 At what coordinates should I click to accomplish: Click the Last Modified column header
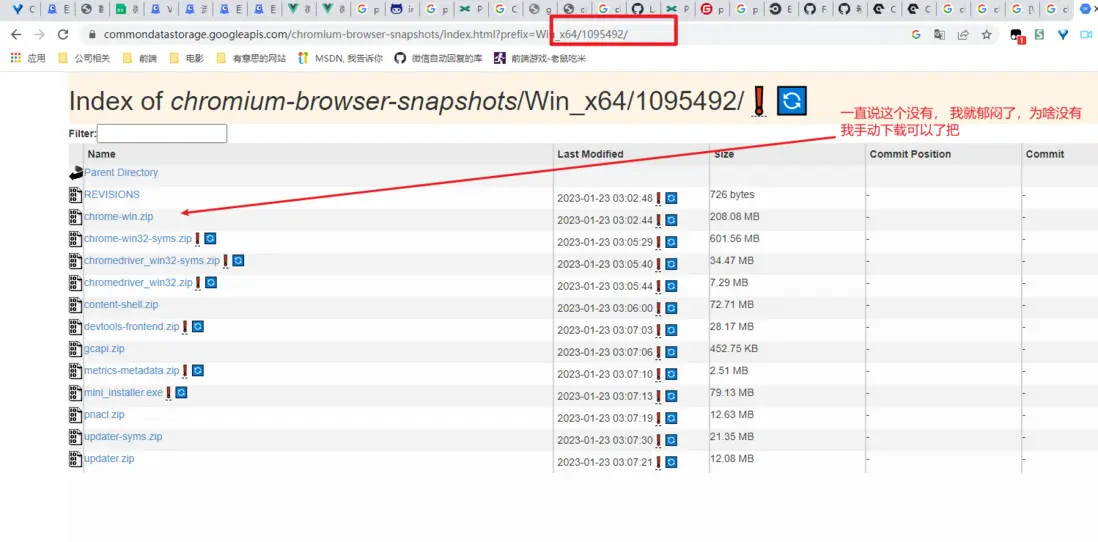(x=590, y=154)
